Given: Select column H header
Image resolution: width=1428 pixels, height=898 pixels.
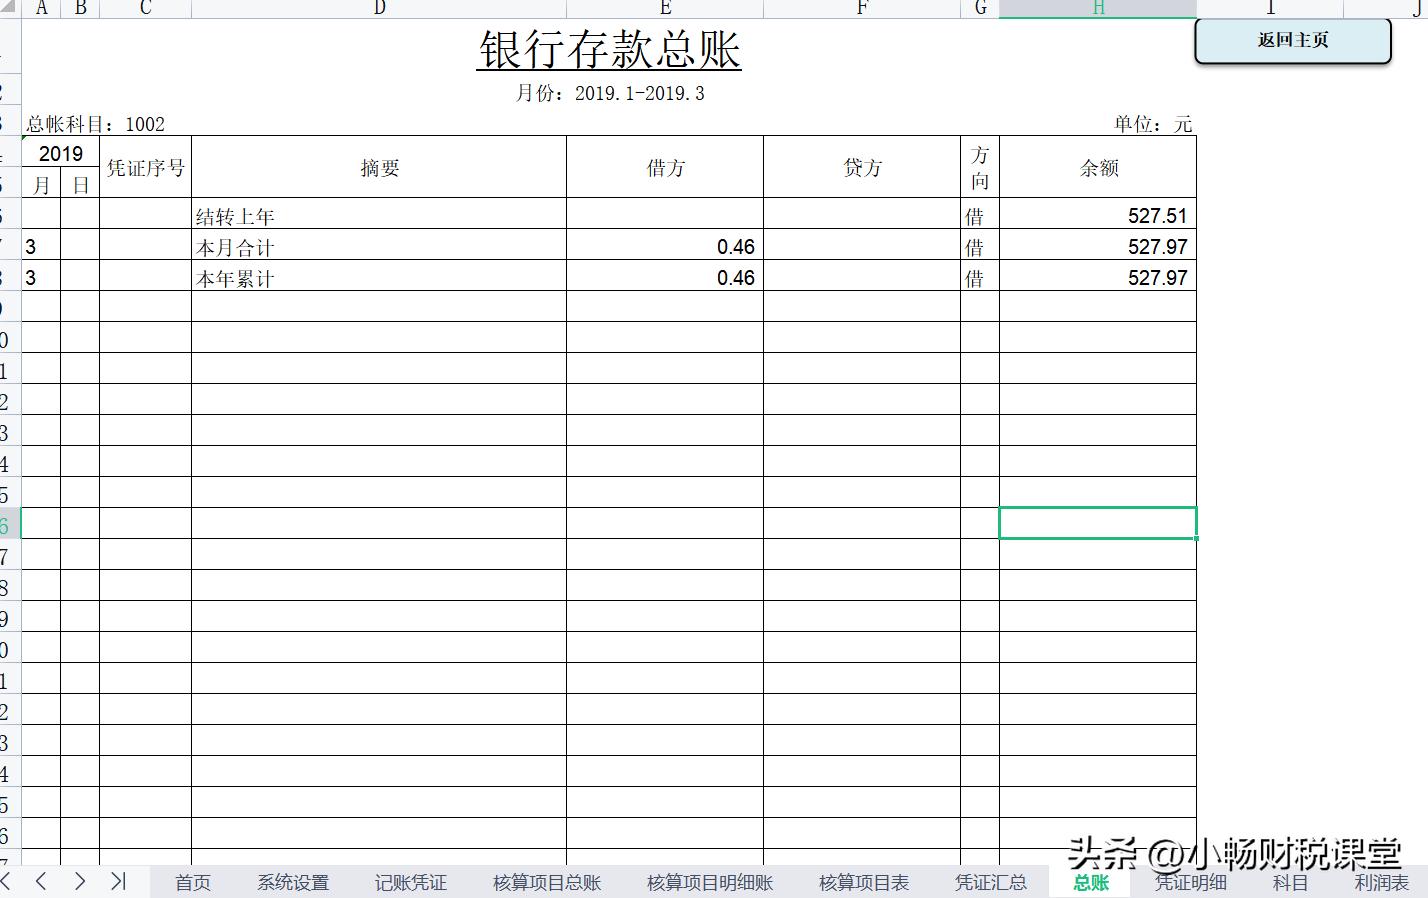Looking at the screenshot, I should pyautogui.click(x=1097, y=8).
